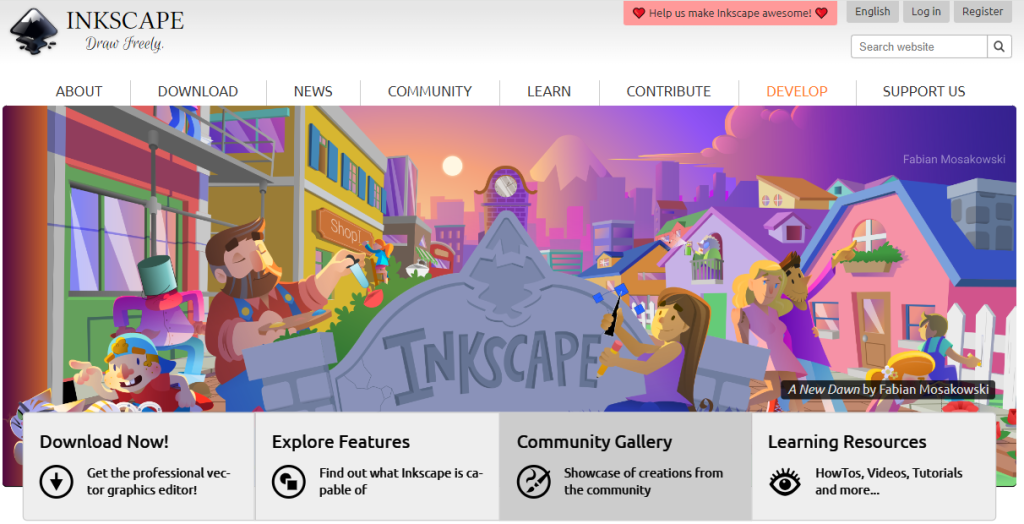Click 'HowTos, Videos, Tutorials and more...' text

coord(889,482)
